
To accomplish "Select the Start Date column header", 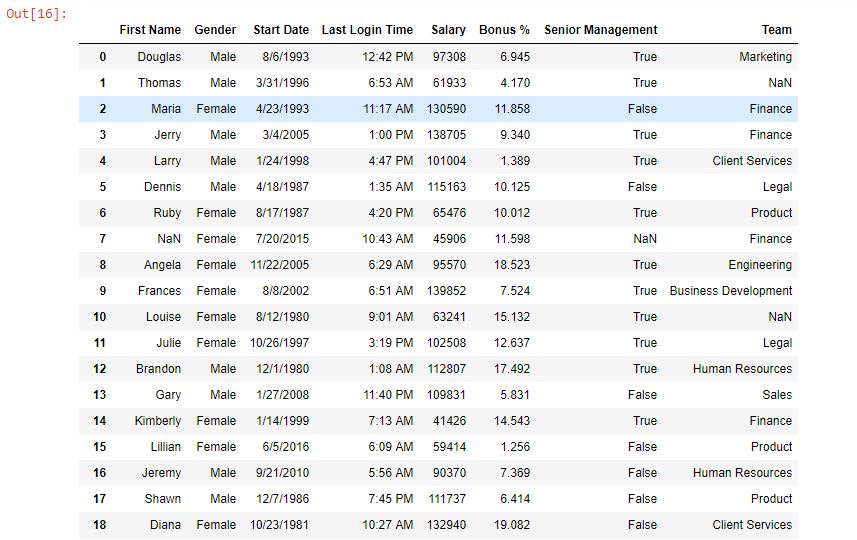I will pyautogui.click(x=281, y=30).
